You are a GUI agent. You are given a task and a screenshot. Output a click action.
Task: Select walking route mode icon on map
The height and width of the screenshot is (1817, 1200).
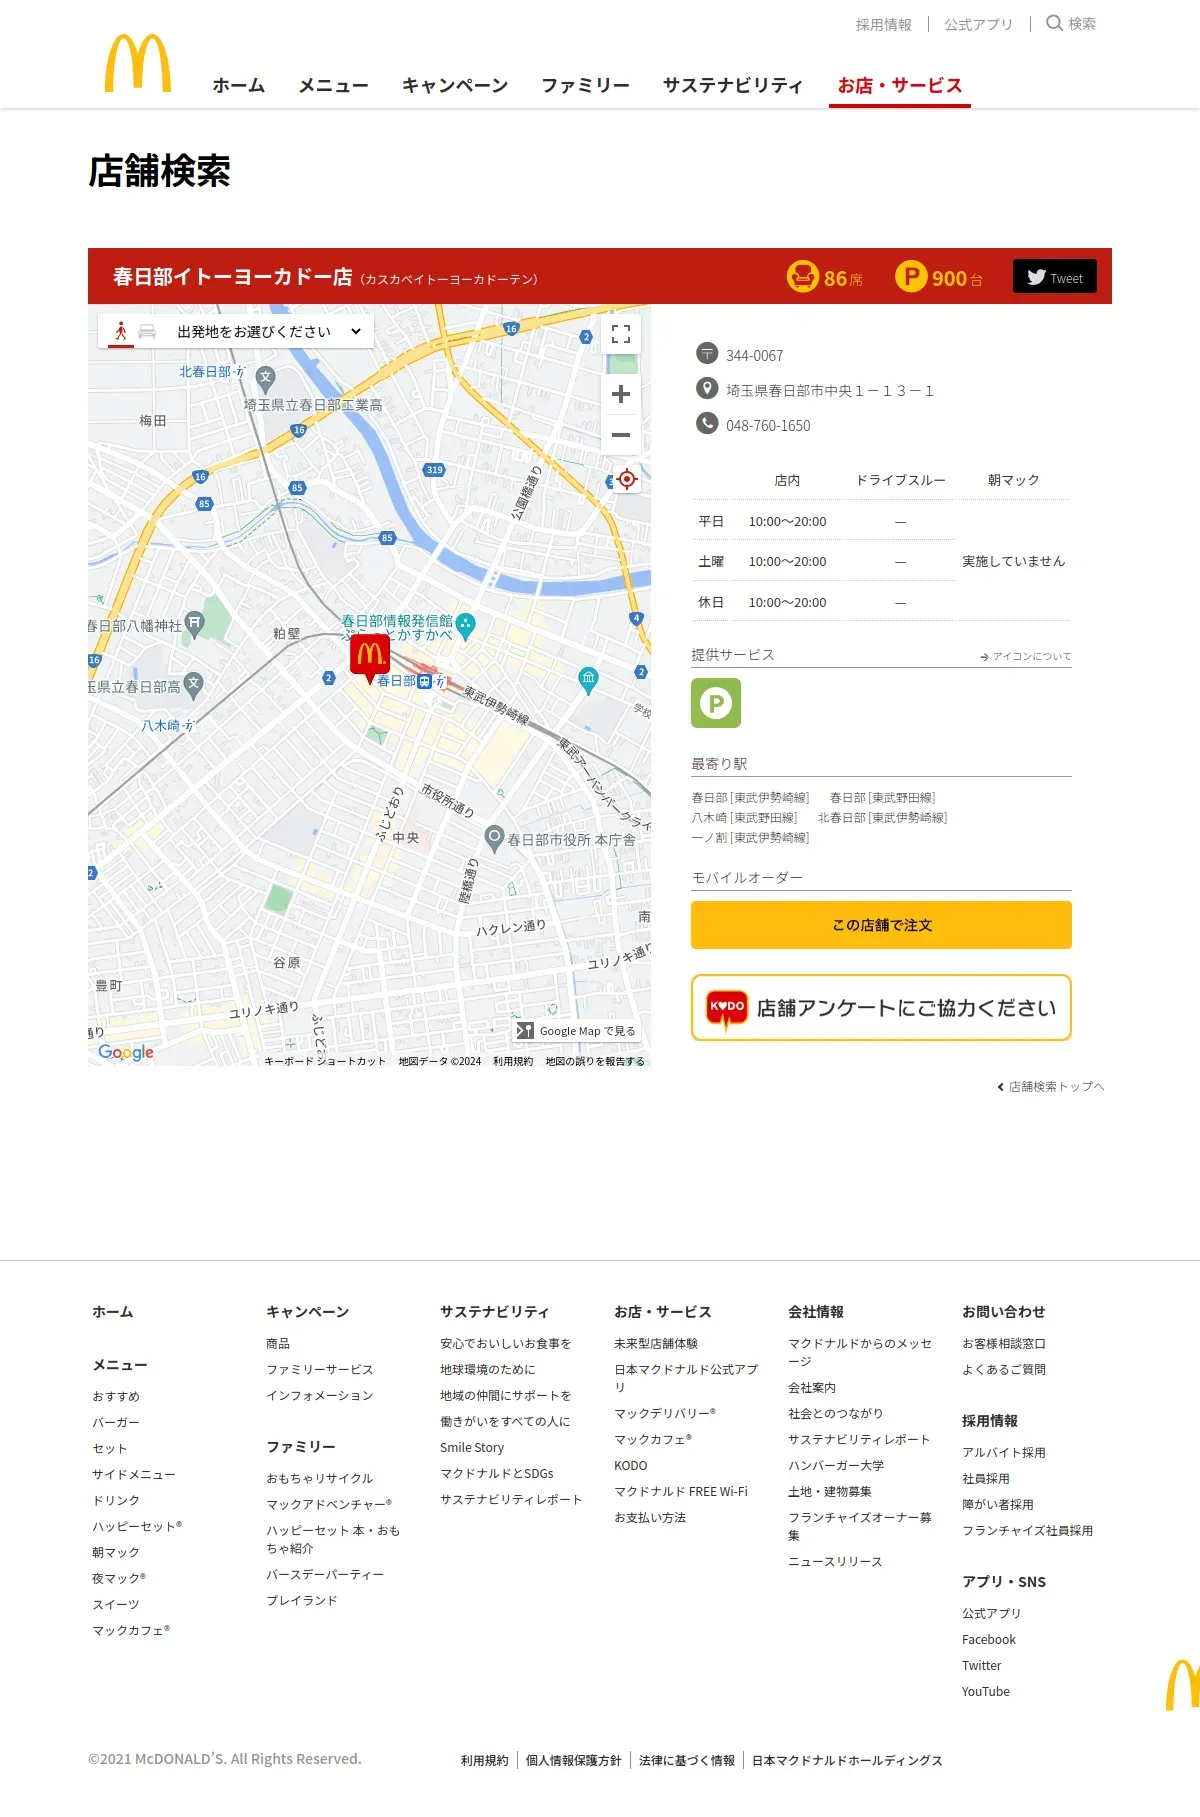click(121, 331)
